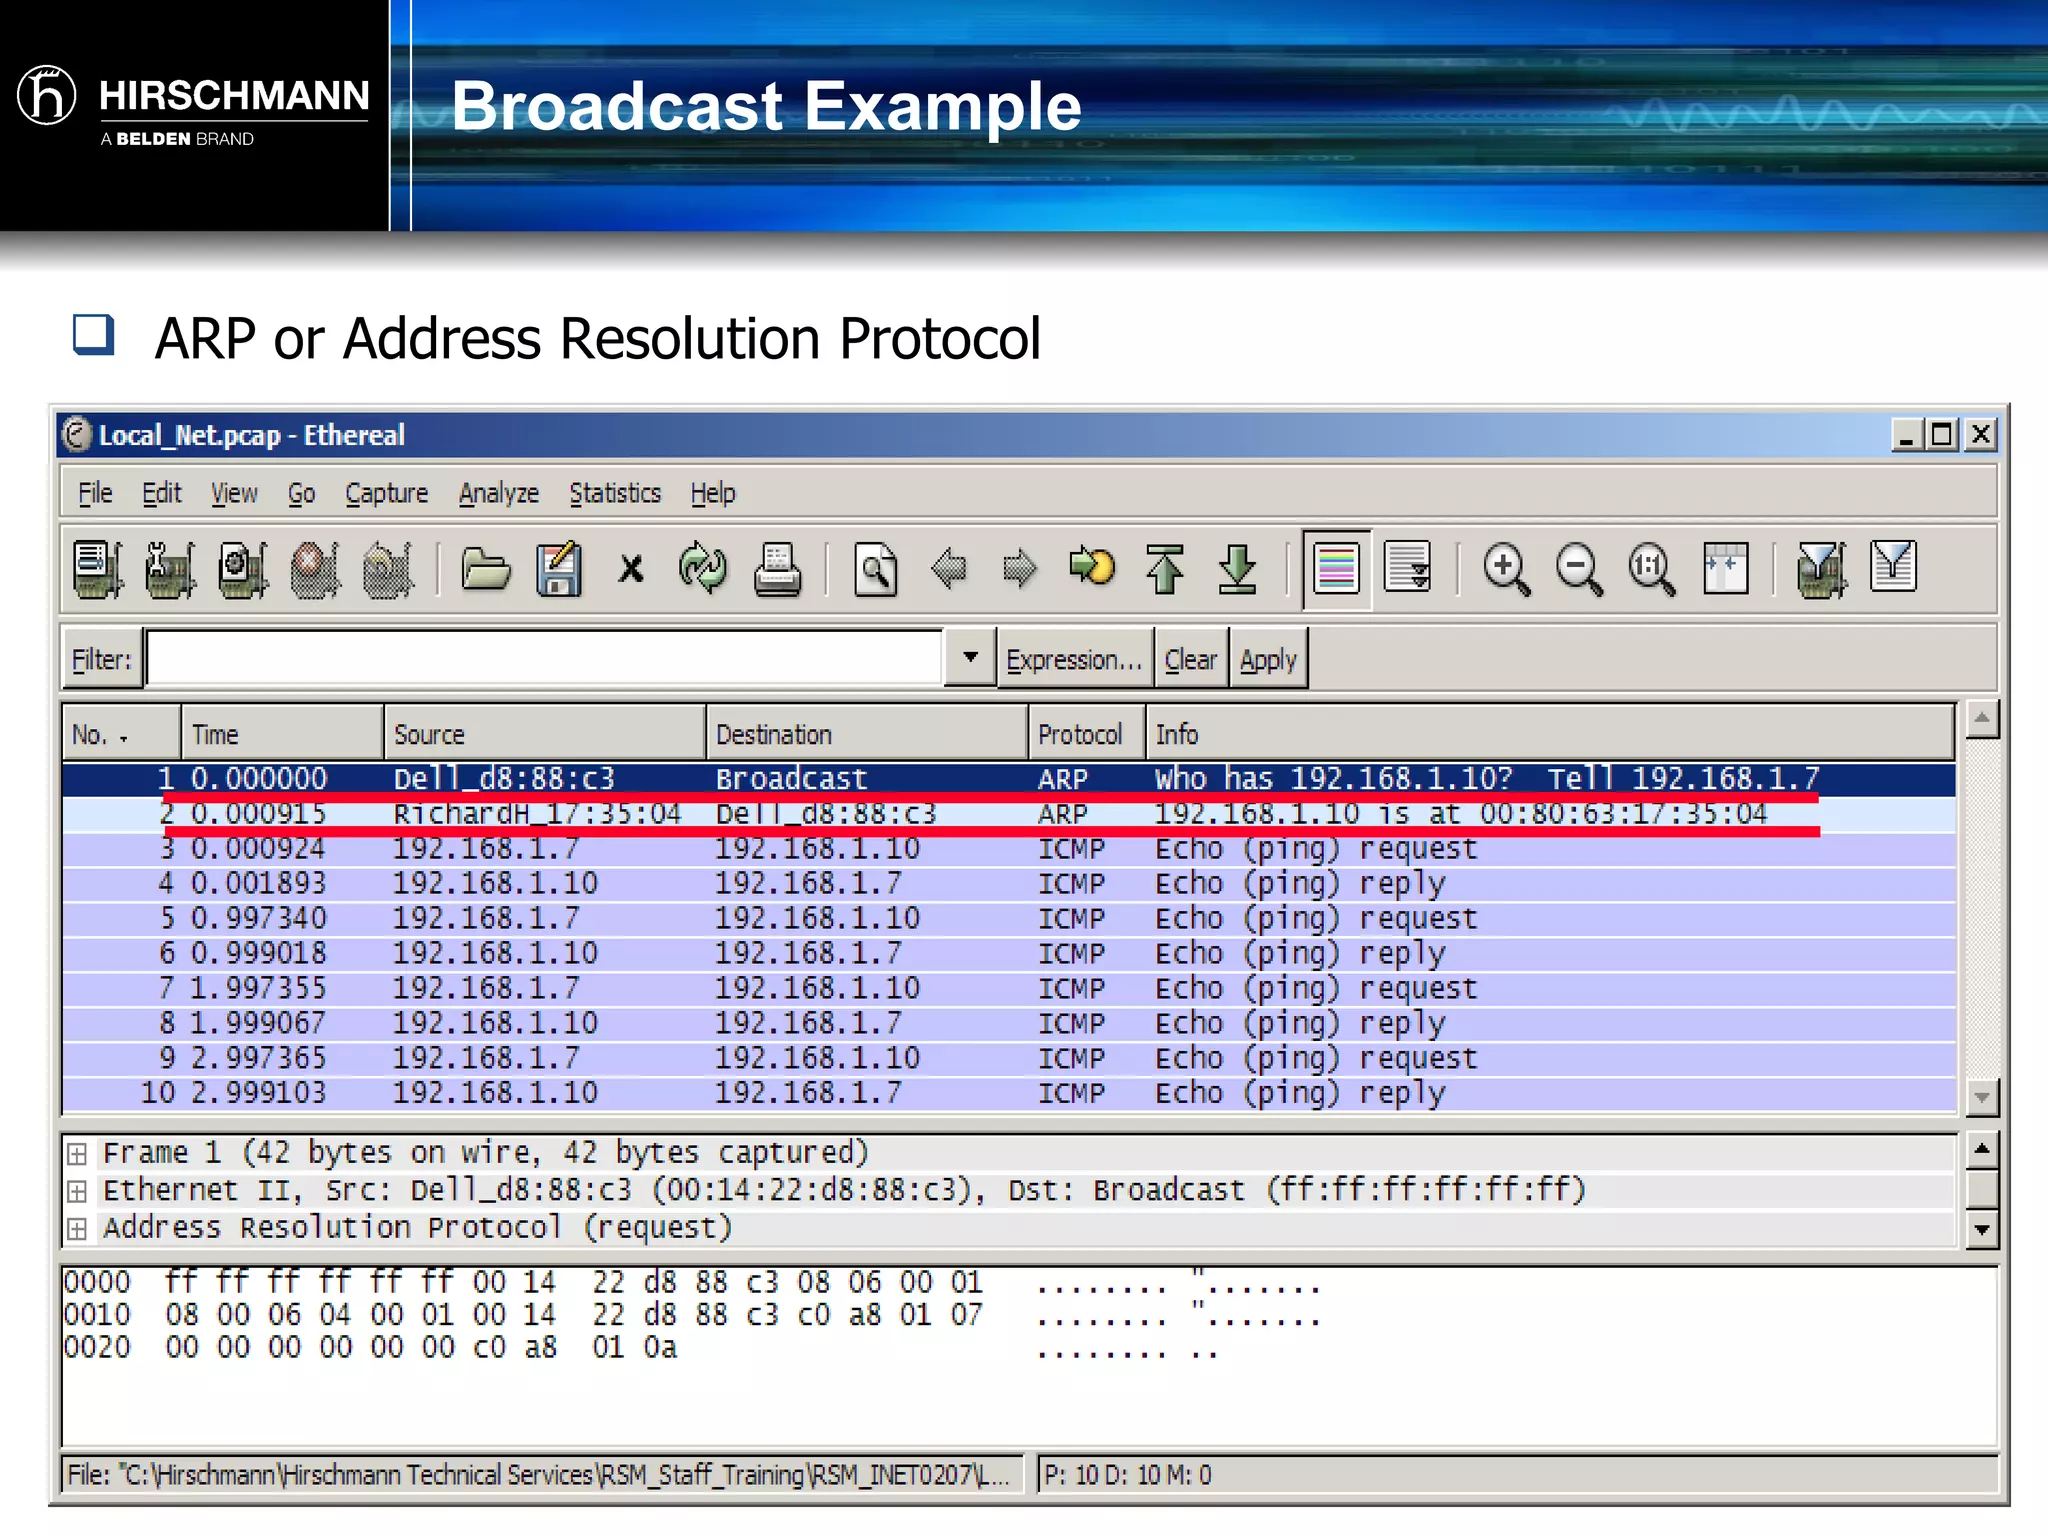
Task: Open the Statistics menu
Action: [615, 493]
